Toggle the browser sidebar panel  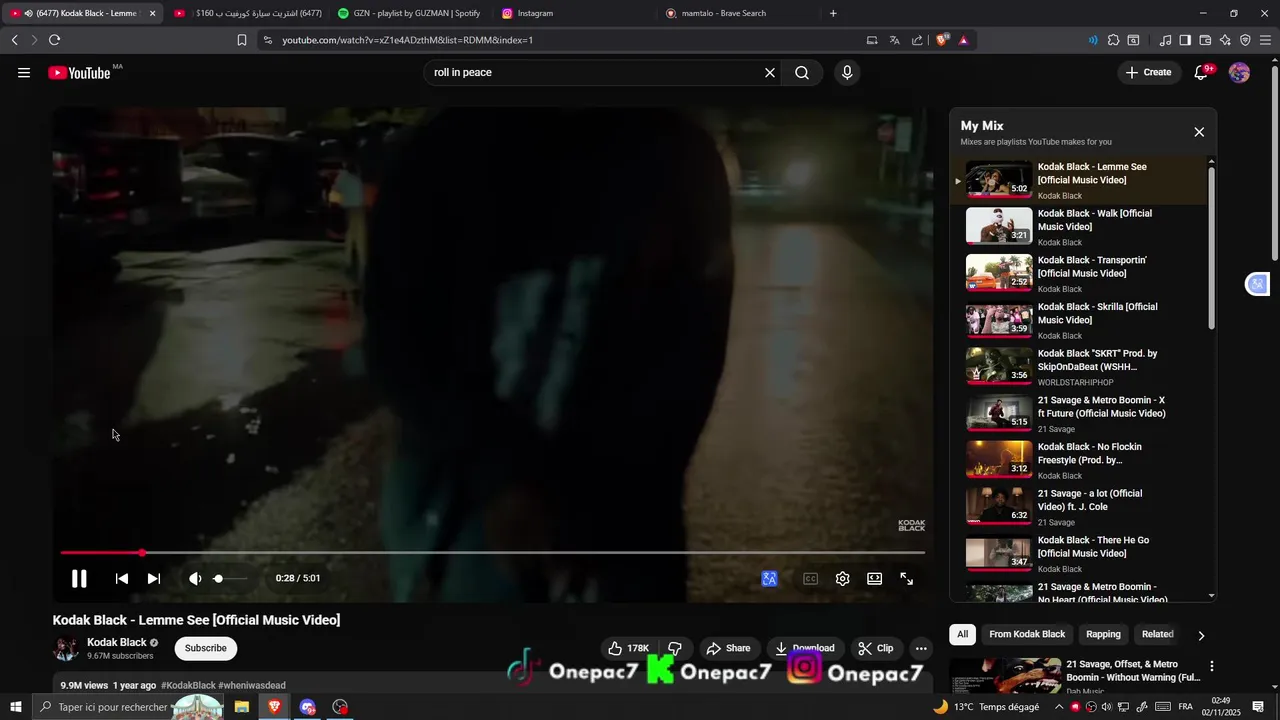1185,40
